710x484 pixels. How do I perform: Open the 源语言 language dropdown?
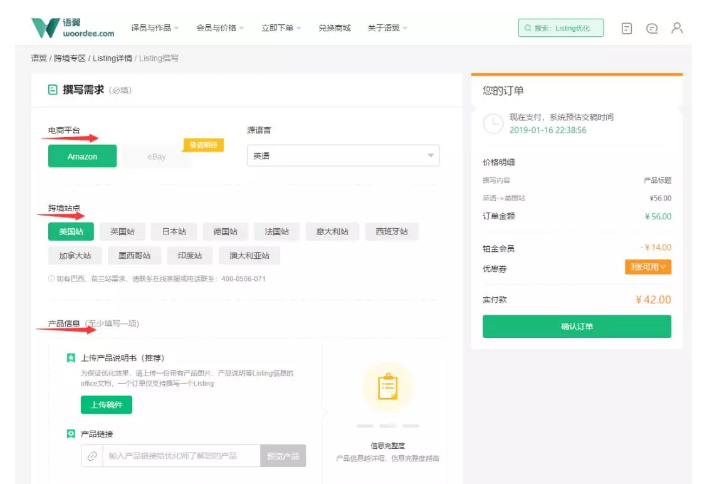click(343, 156)
